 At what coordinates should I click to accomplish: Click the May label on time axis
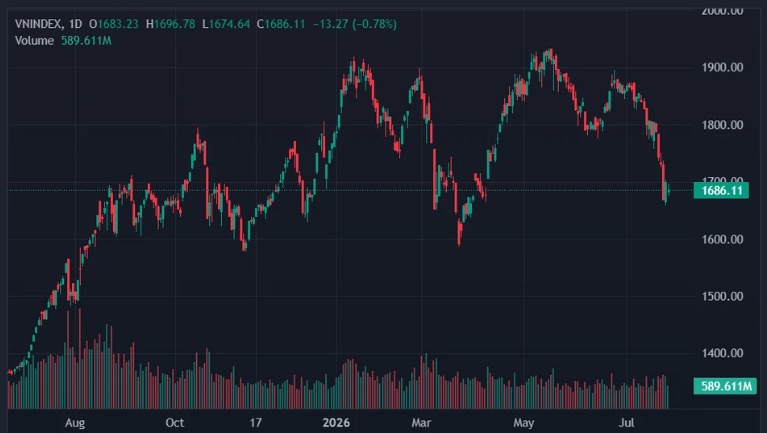tap(523, 423)
